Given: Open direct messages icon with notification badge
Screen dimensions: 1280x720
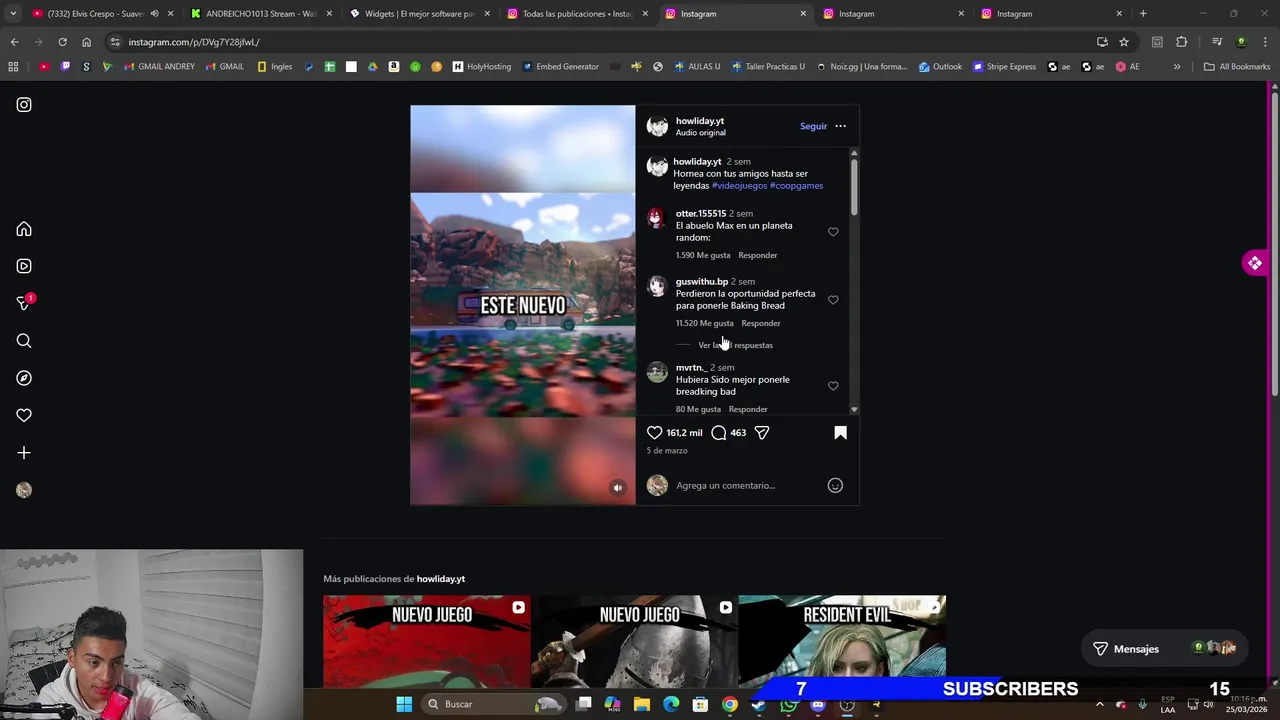Looking at the screenshot, I should click(25, 303).
